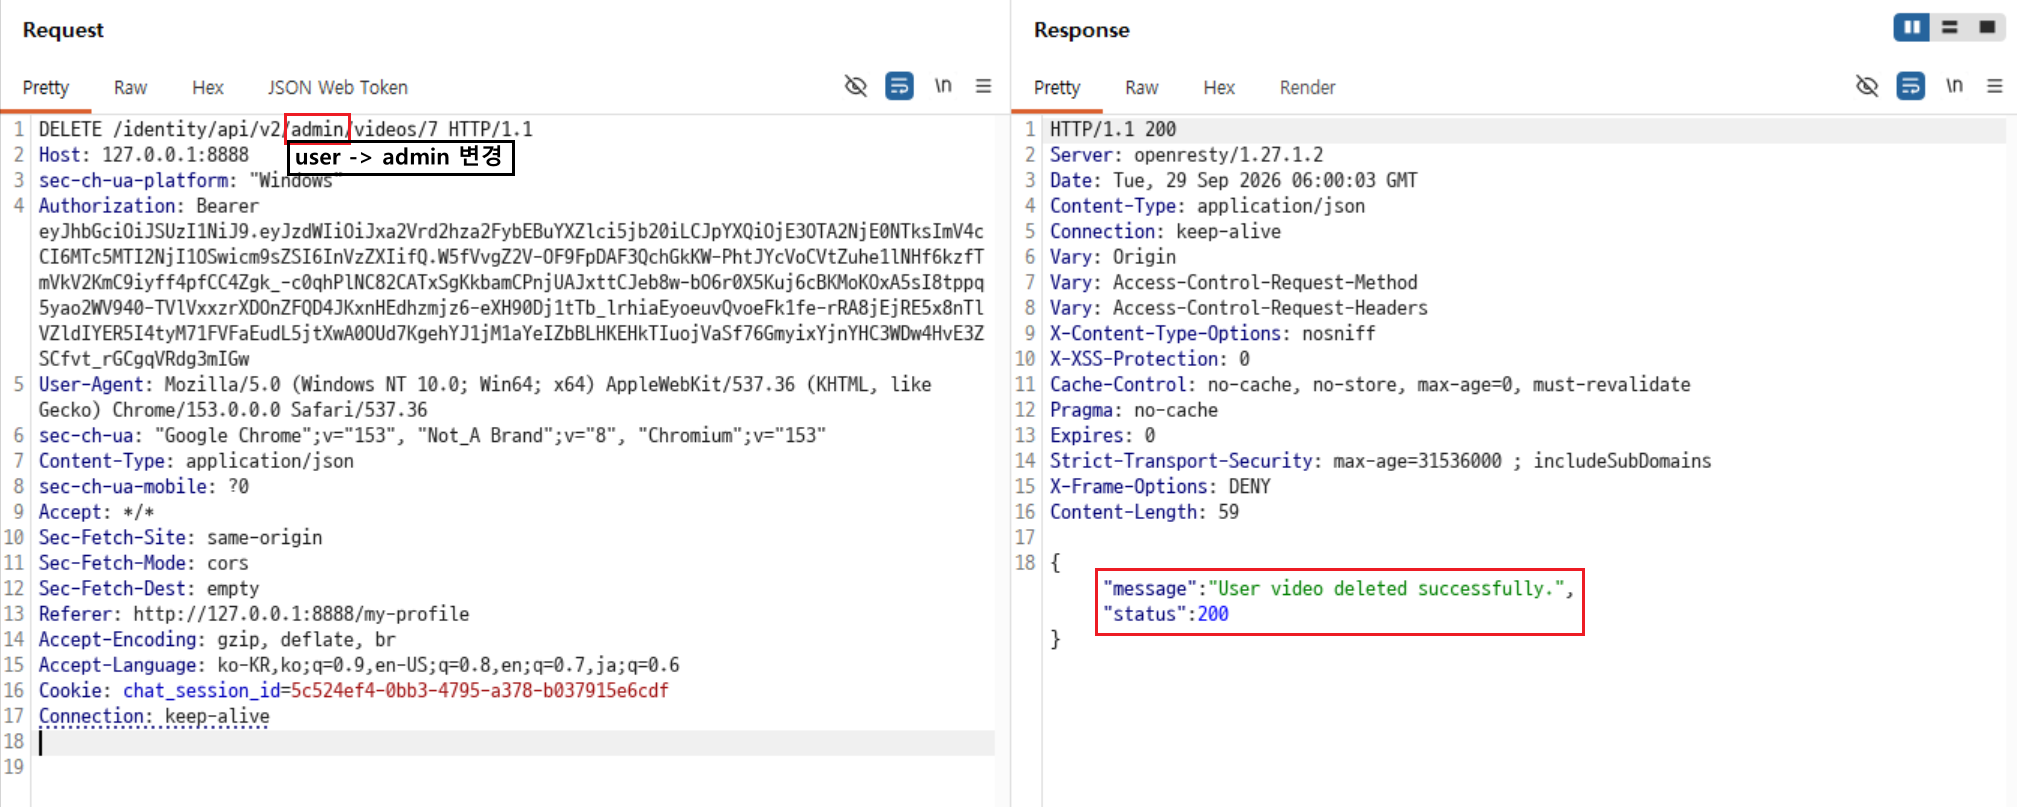Switch Response view to Raw tab
The width and height of the screenshot is (2017, 807).
pyautogui.click(x=1141, y=88)
